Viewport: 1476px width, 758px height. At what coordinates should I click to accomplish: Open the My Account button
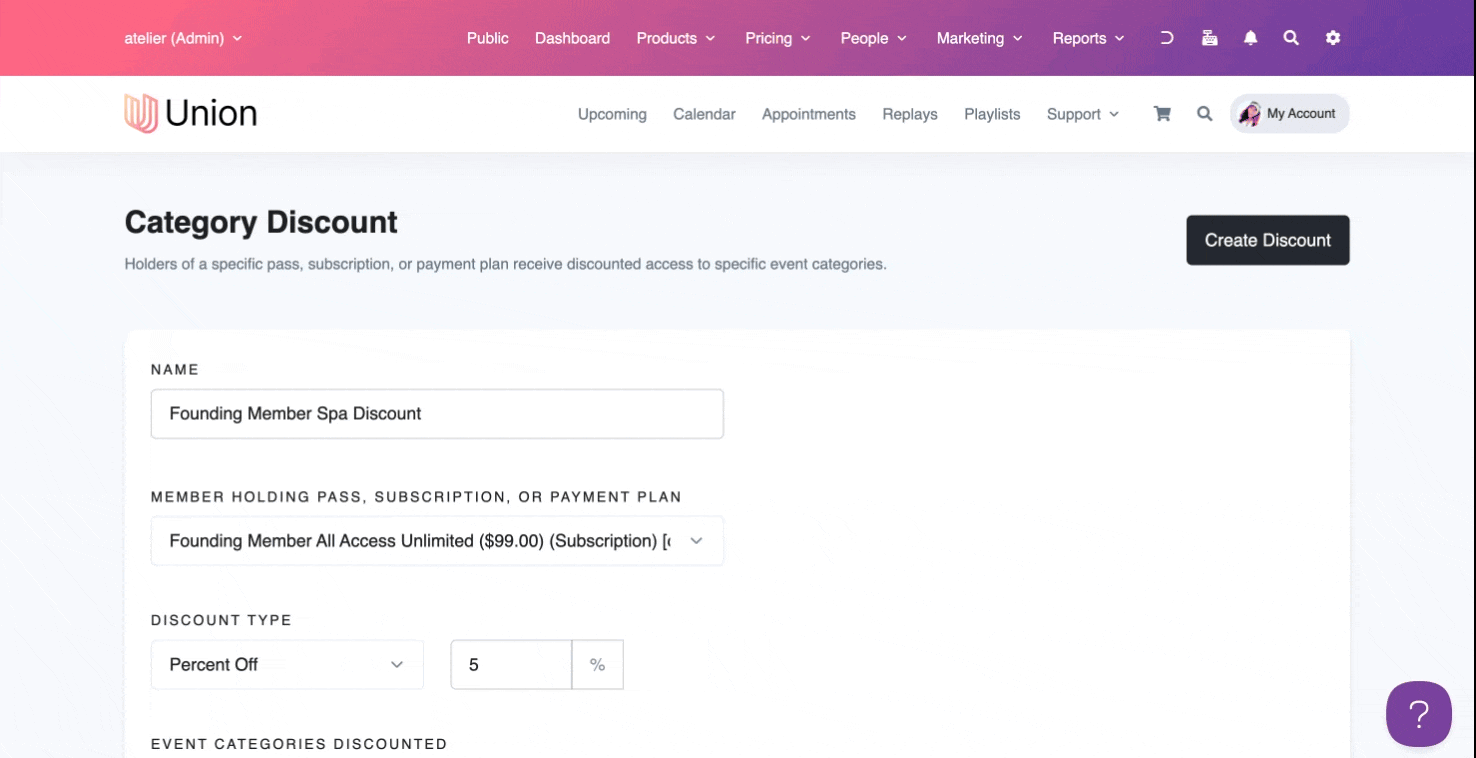coord(1290,114)
